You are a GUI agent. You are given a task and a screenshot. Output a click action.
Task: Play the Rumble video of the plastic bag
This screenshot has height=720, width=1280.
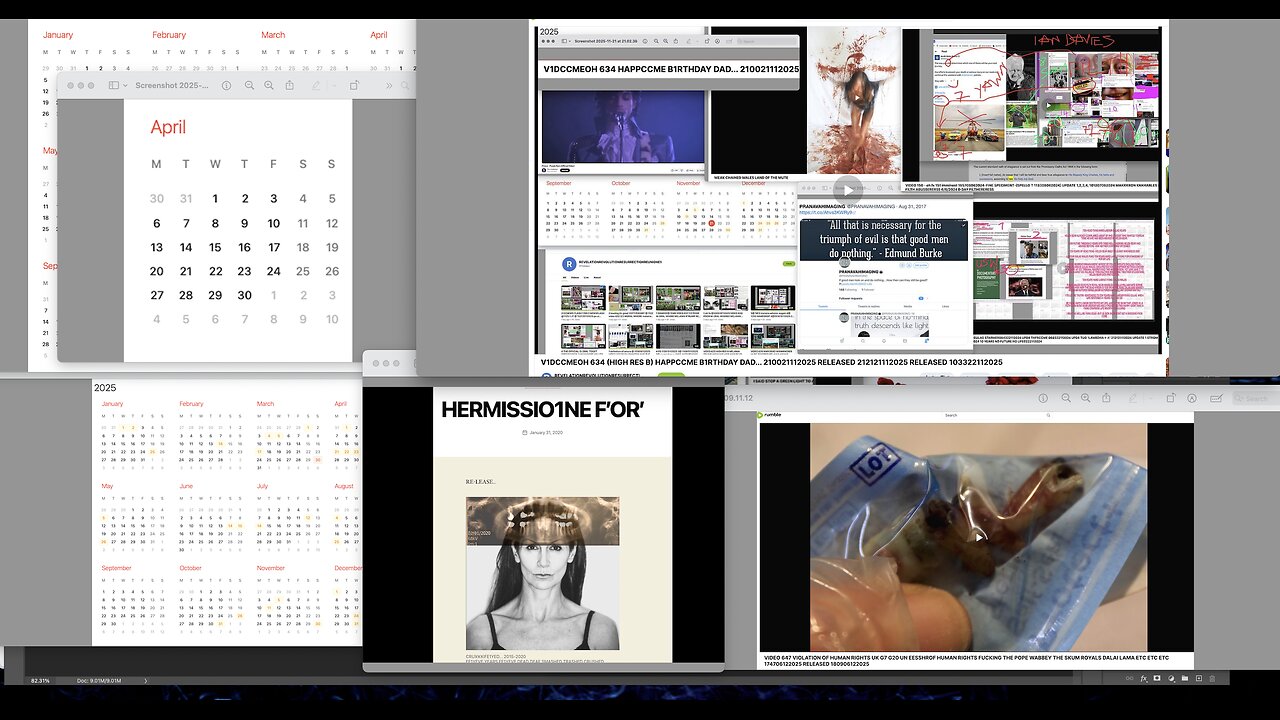pyautogui.click(x=977, y=538)
